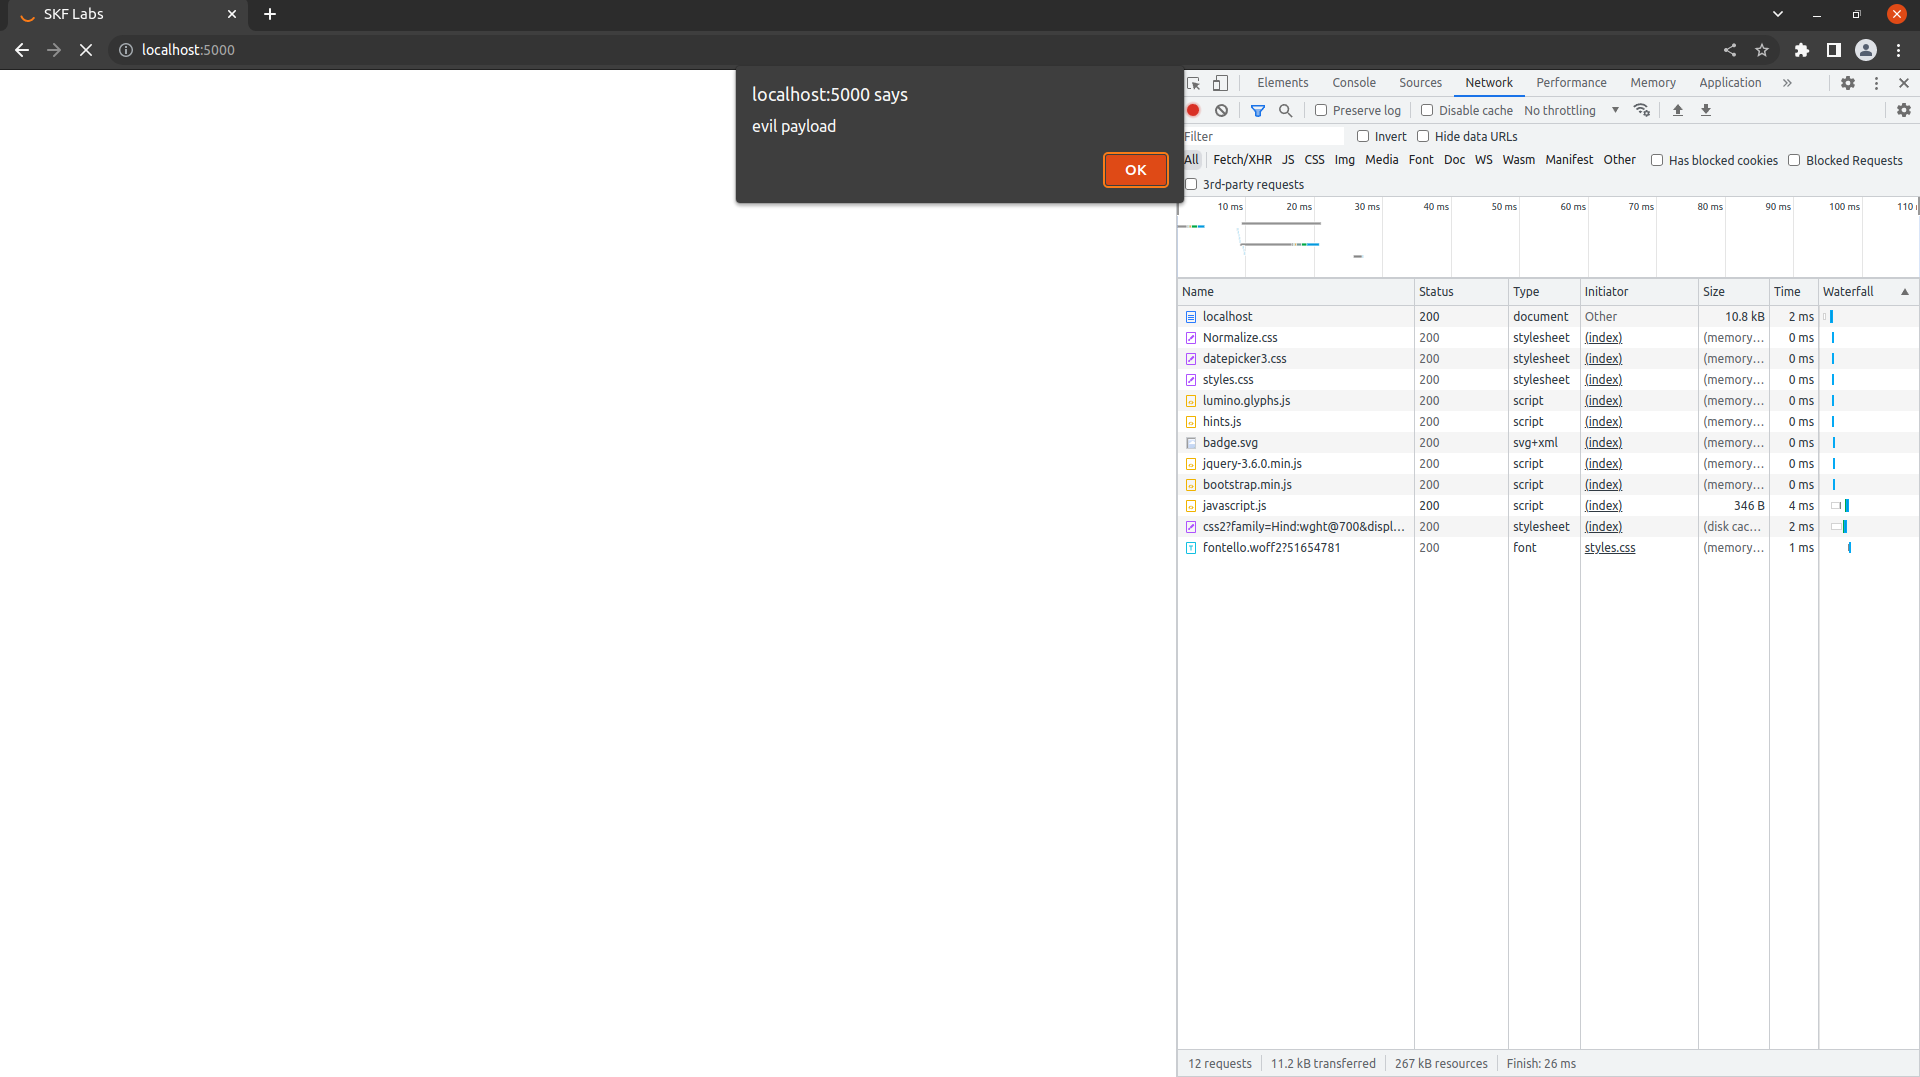Expand more DevTools tabs chevron
The width and height of the screenshot is (1920, 1077).
pyautogui.click(x=1787, y=83)
